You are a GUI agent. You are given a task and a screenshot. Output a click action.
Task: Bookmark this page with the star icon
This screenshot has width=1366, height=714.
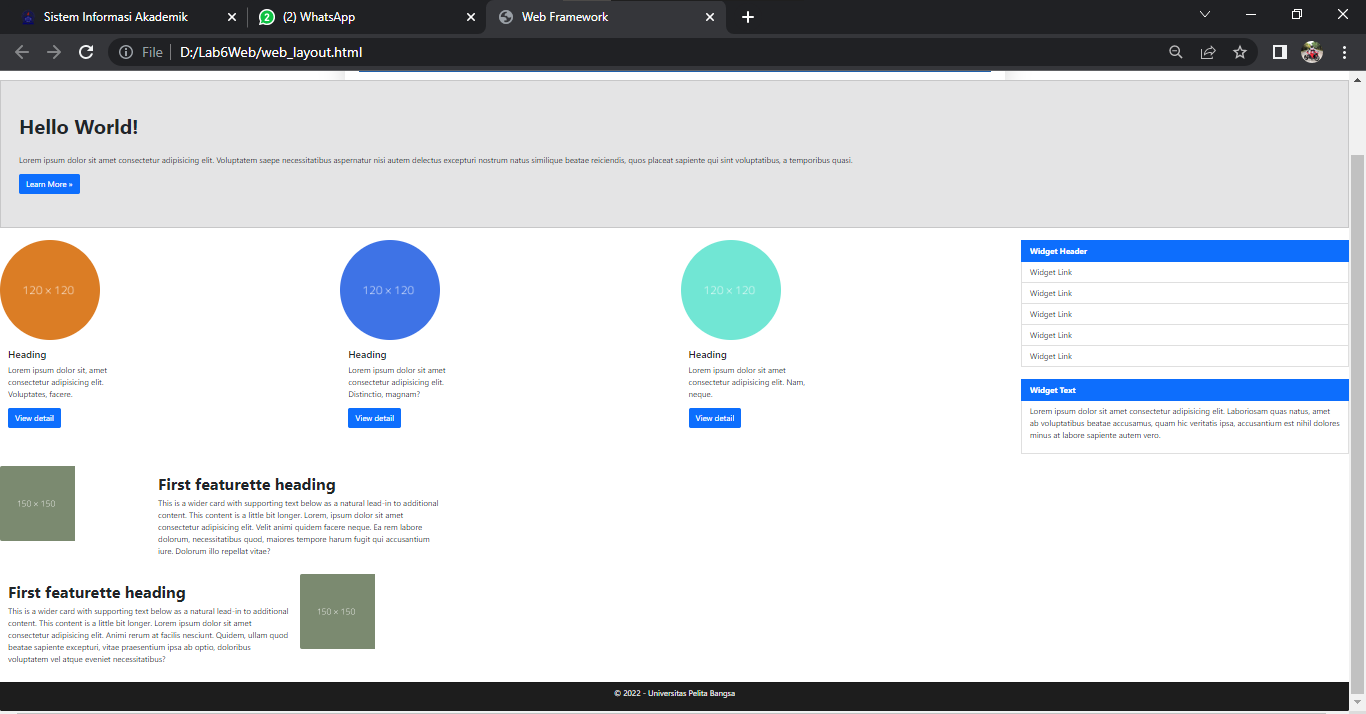point(1240,52)
